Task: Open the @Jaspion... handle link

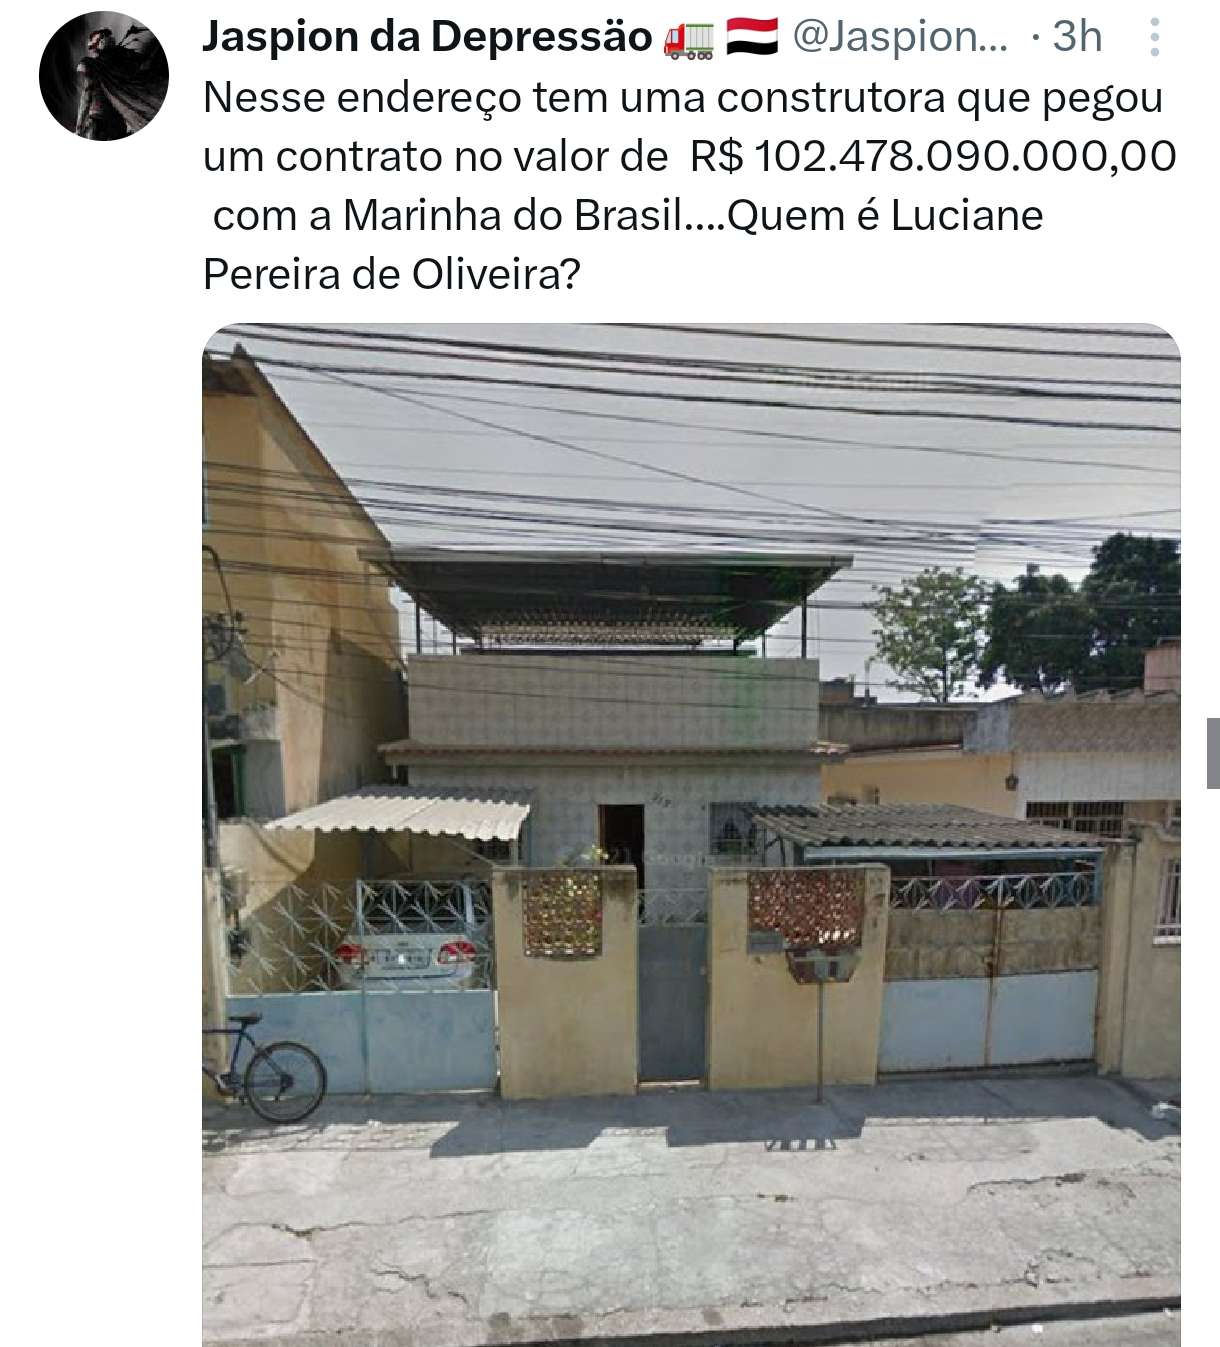Action: (900, 38)
